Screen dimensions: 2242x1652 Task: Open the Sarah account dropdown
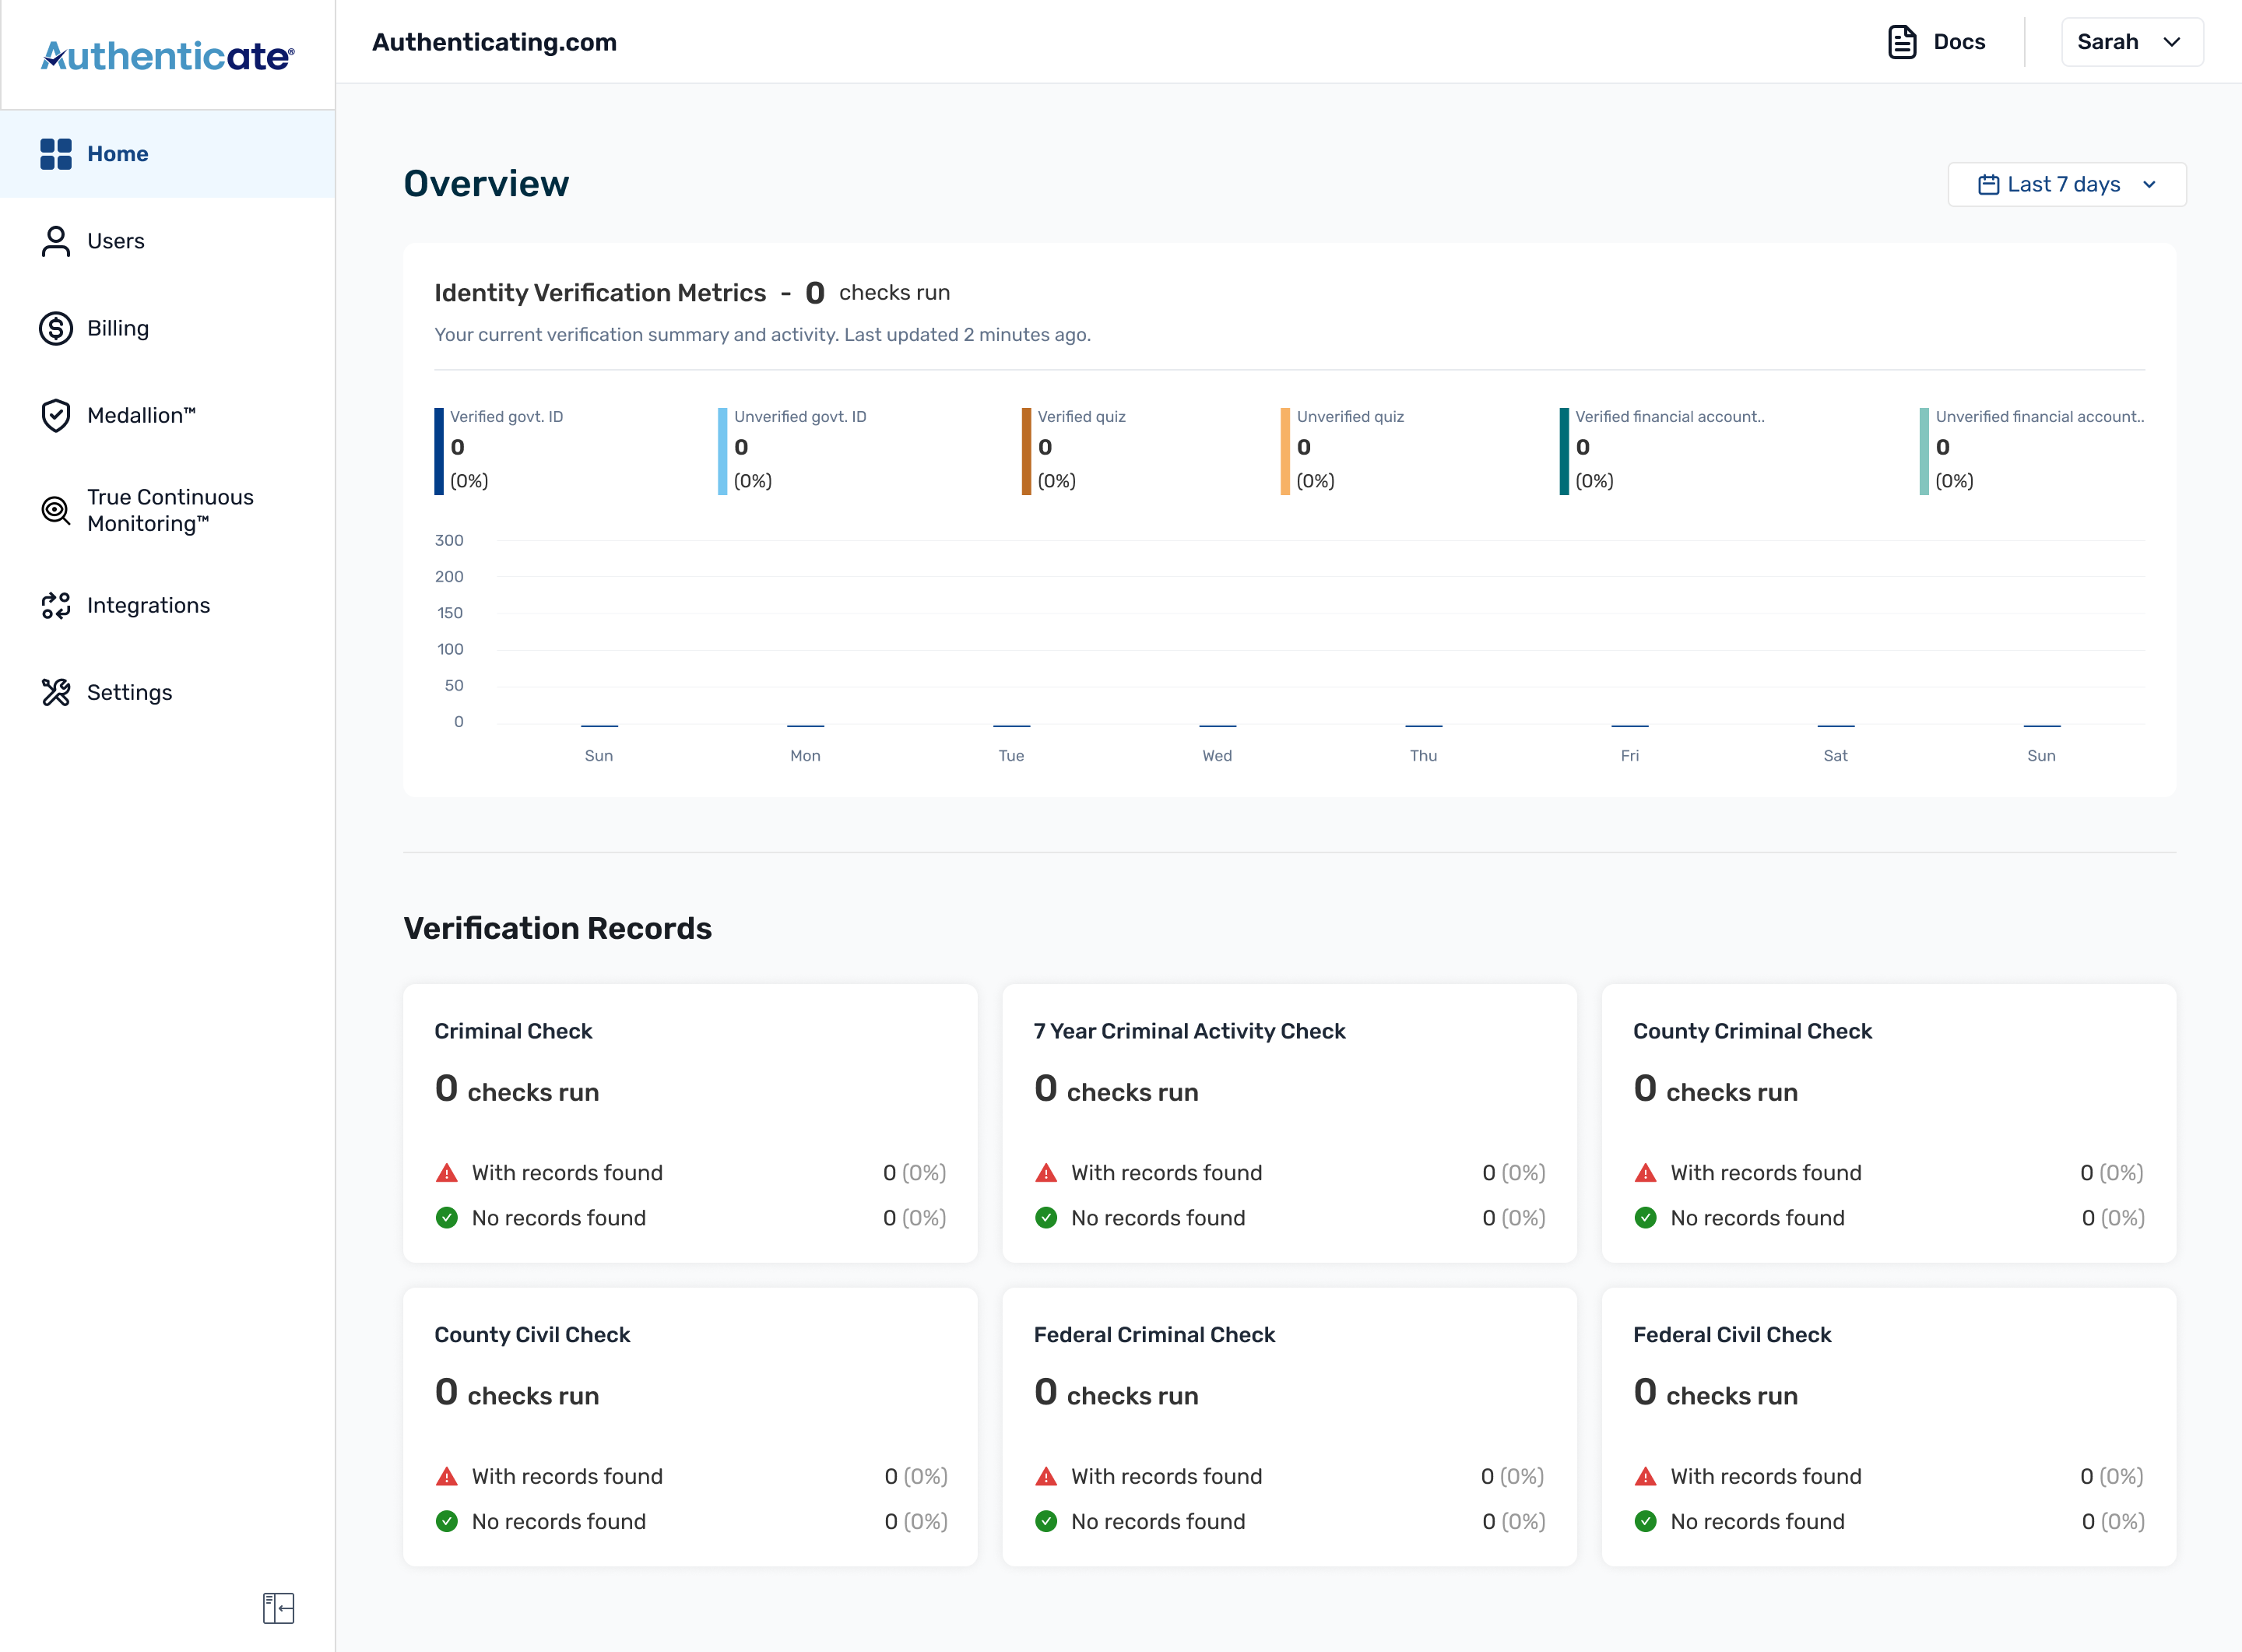point(2132,42)
